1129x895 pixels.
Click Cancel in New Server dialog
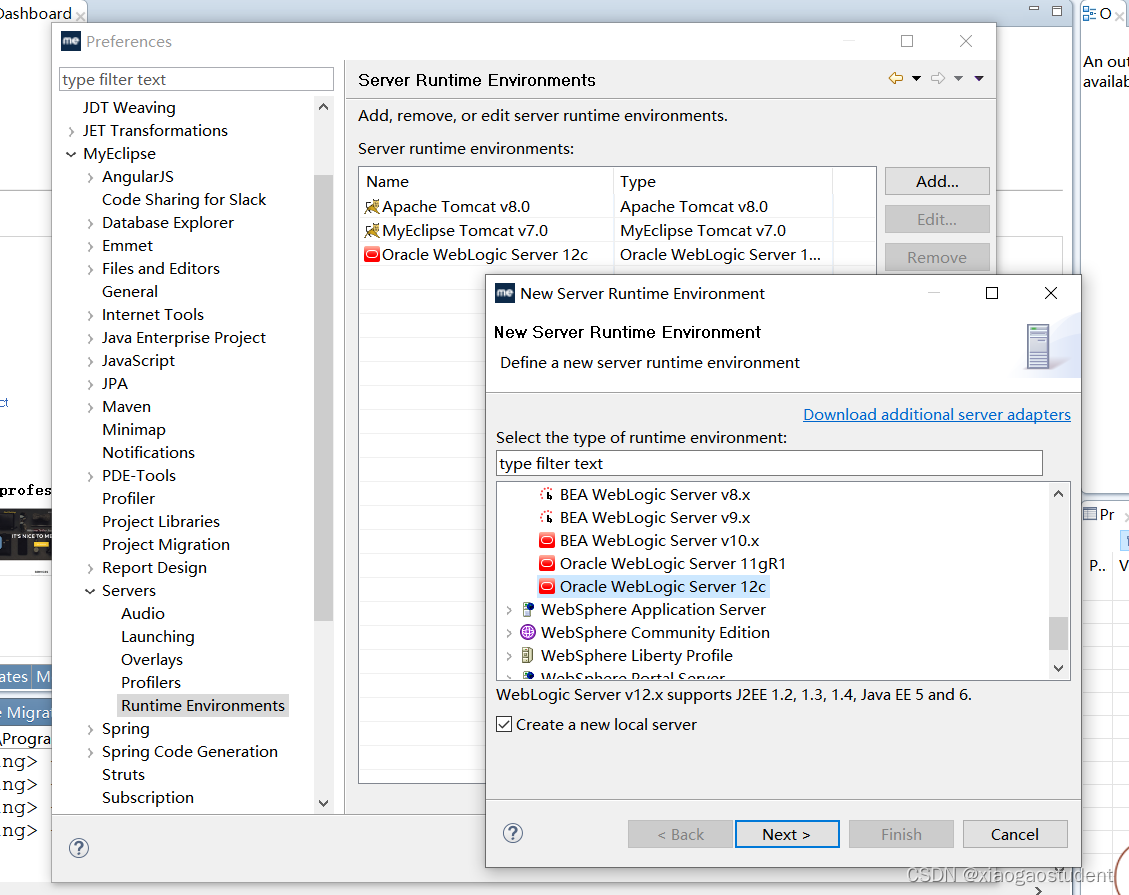tap(1015, 834)
